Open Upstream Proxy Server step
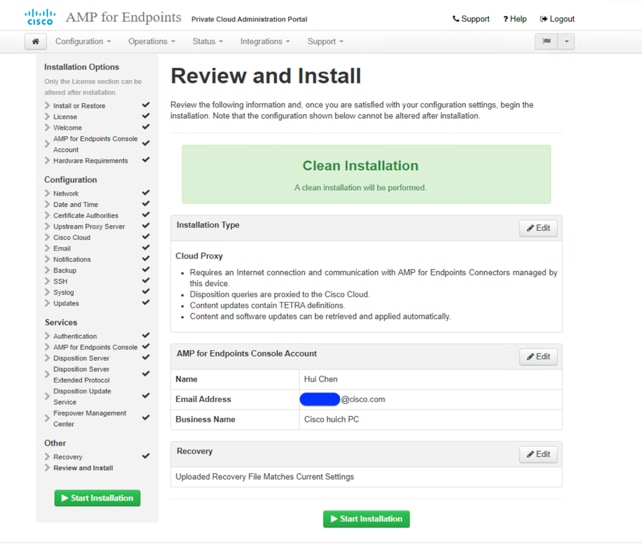The width and height of the screenshot is (642, 544). click(89, 226)
